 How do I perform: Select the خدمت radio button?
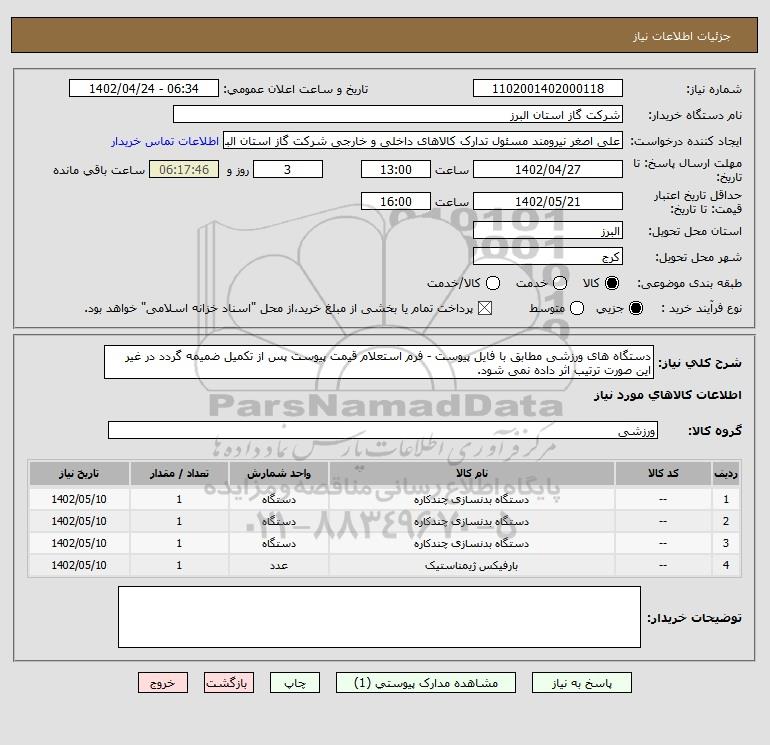tap(560, 283)
